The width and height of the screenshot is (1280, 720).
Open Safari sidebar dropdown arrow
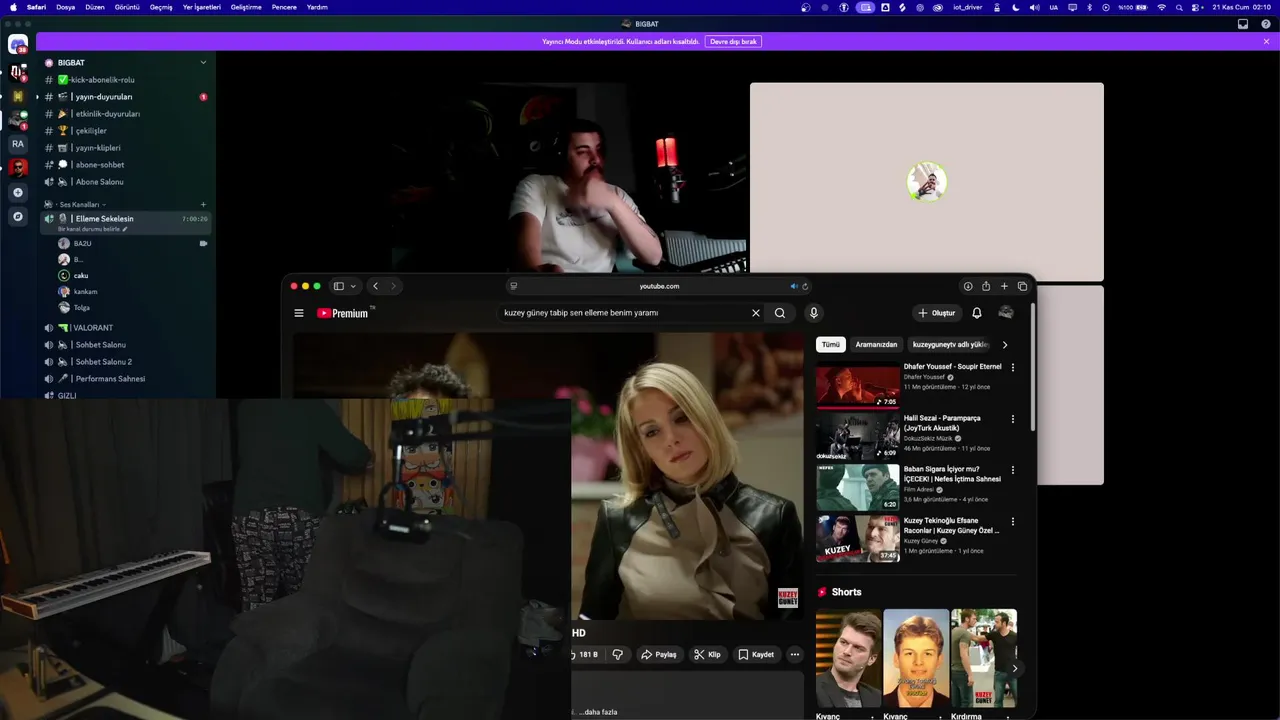353,286
